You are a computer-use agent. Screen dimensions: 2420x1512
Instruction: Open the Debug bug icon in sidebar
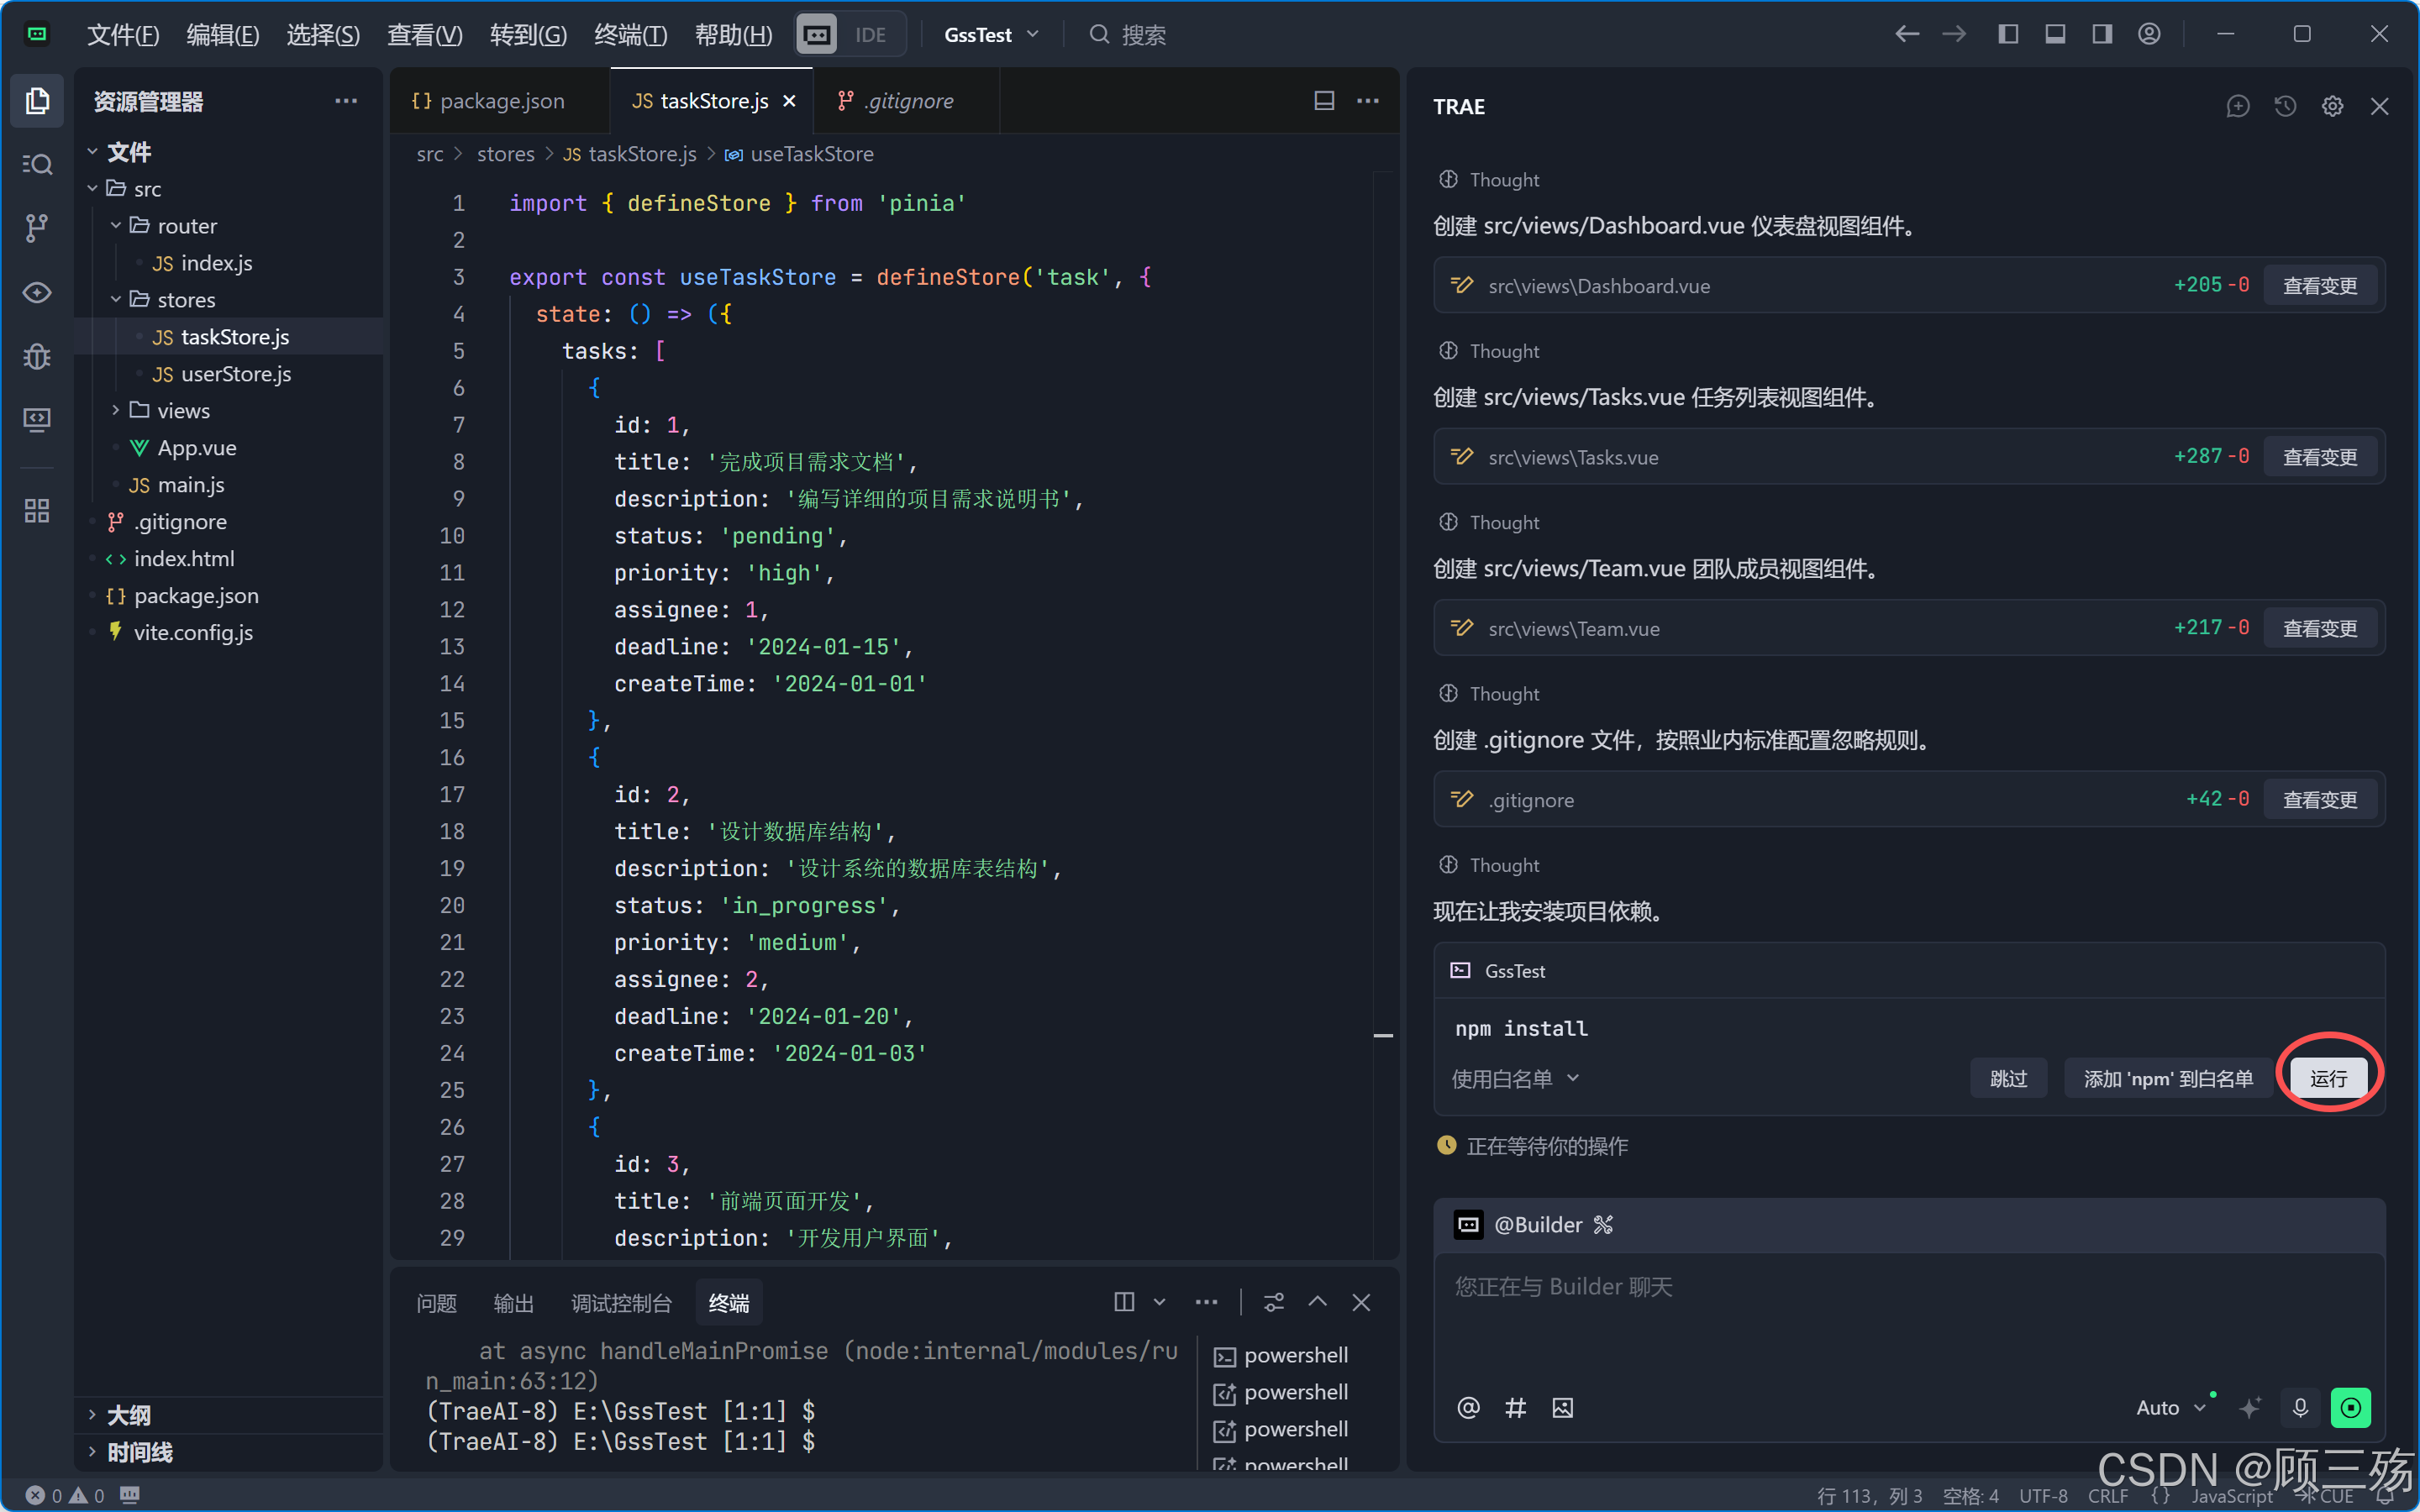point(37,356)
